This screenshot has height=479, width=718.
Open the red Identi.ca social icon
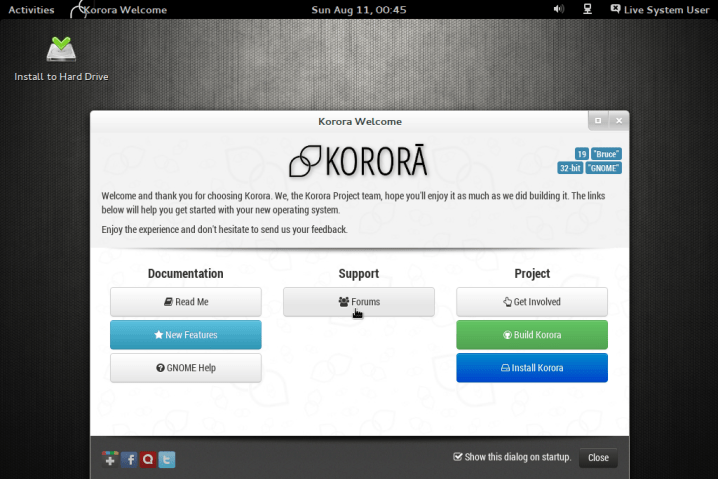(148, 459)
